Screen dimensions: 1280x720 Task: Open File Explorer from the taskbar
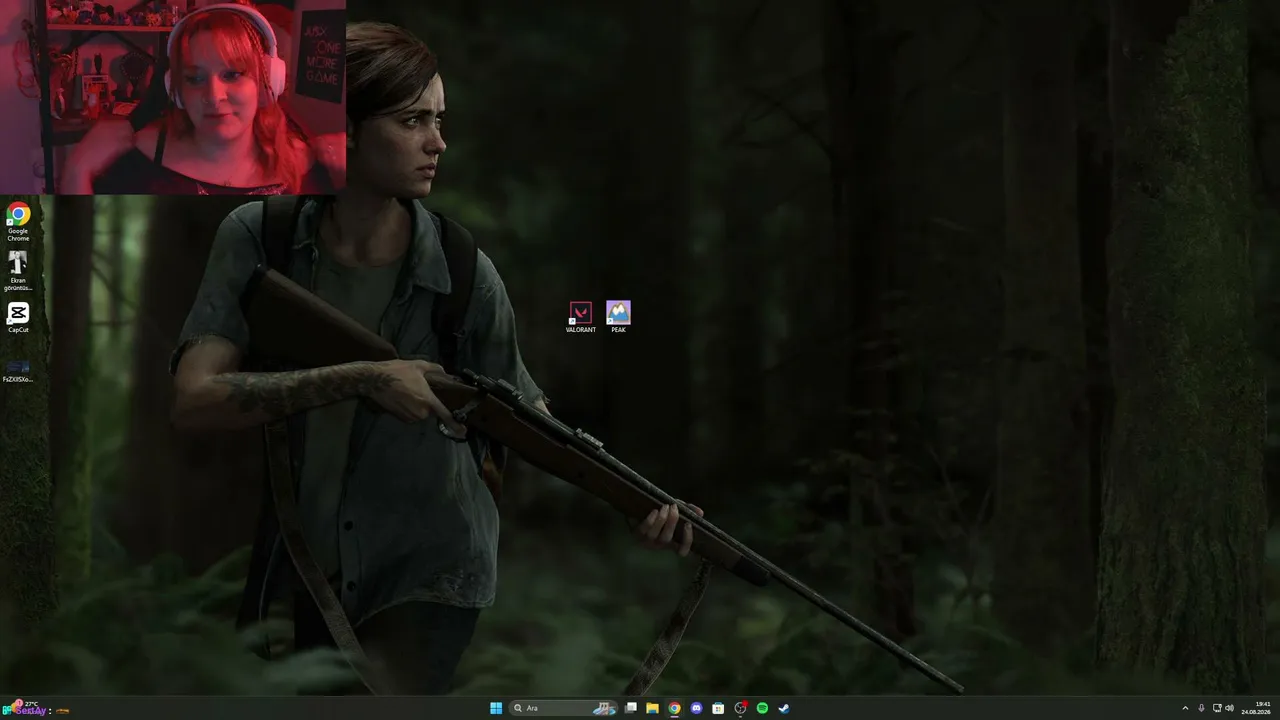(x=652, y=708)
